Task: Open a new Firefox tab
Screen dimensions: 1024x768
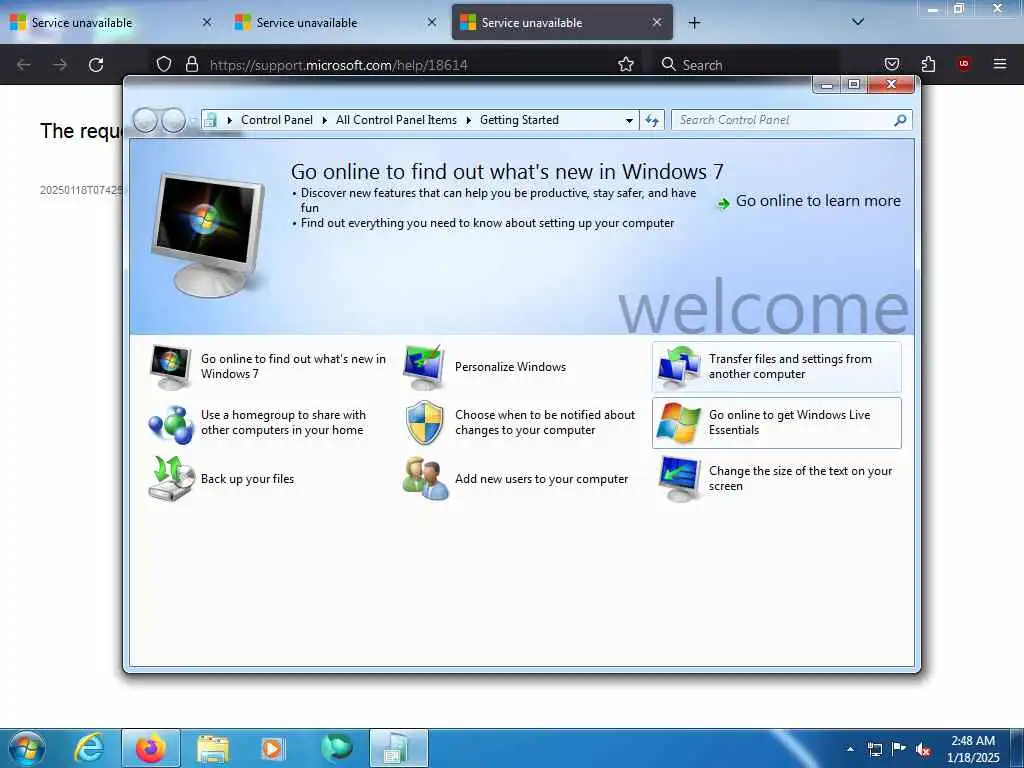Action: click(694, 23)
